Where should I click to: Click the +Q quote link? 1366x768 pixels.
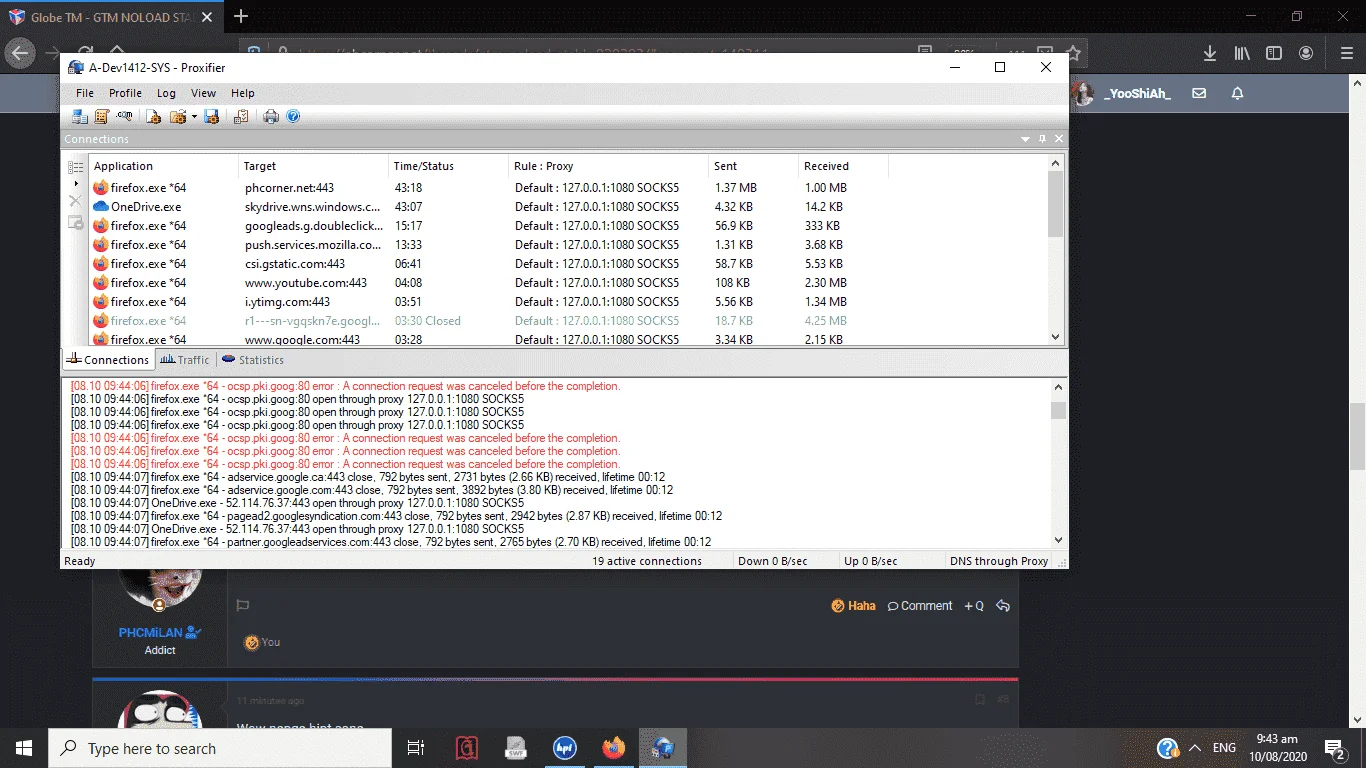point(974,606)
